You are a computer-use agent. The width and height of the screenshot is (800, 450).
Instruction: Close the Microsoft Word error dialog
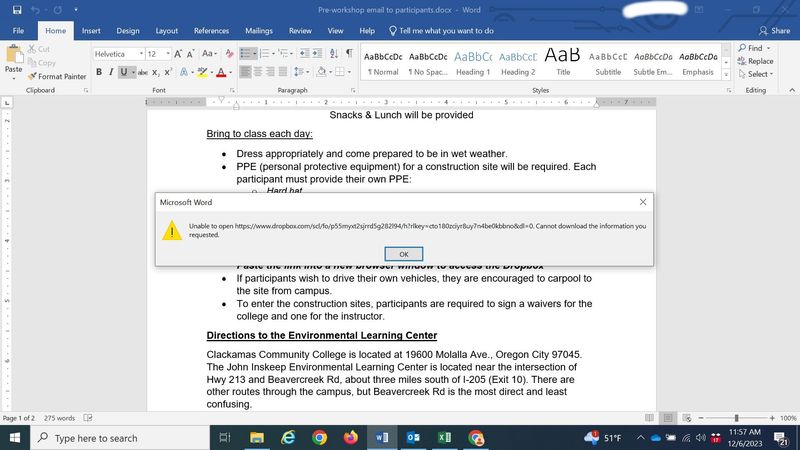coord(641,202)
